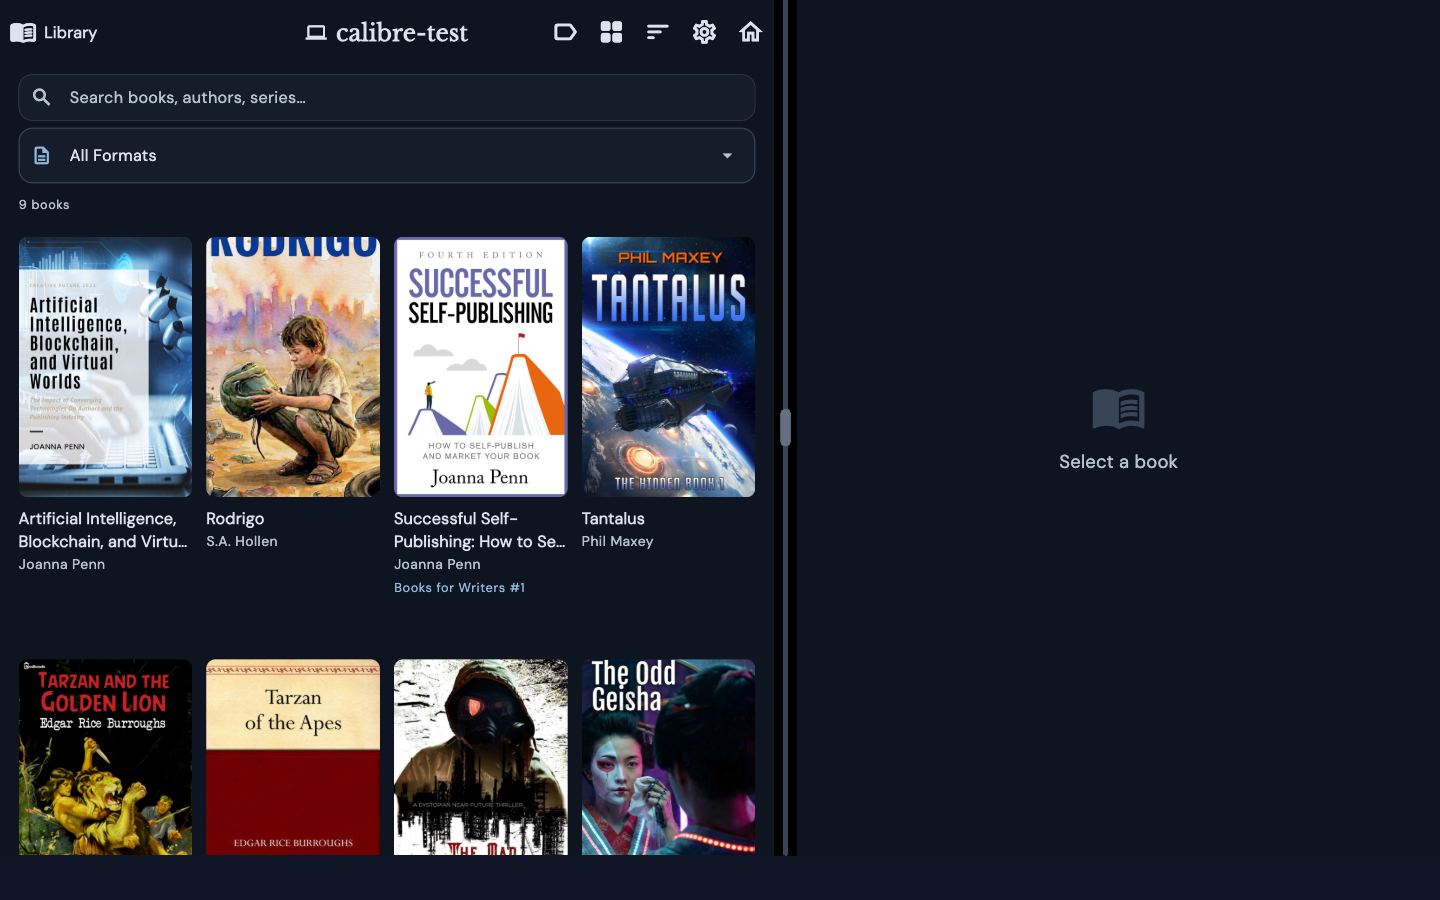Click the Select a book placeholder icon
The height and width of the screenshot is (900, 1440).
1118,409
